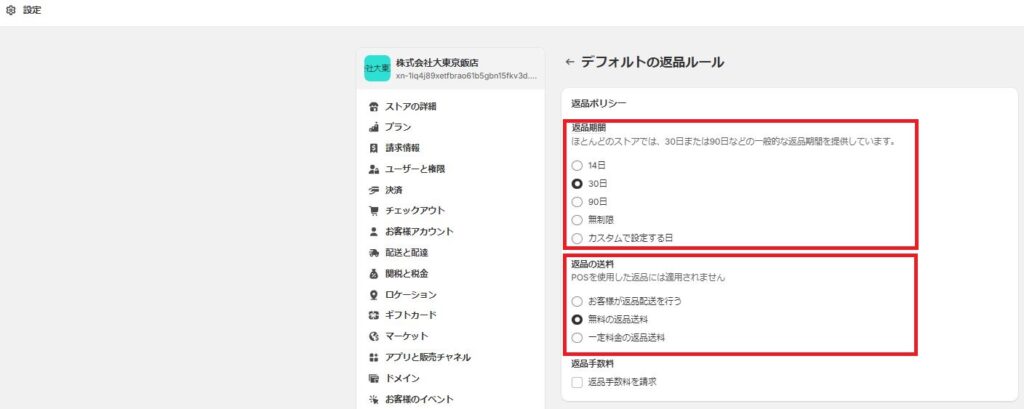Click the ドメイン icon
The height and width of the screenshot is (409, 1024).
coord(374,378)
